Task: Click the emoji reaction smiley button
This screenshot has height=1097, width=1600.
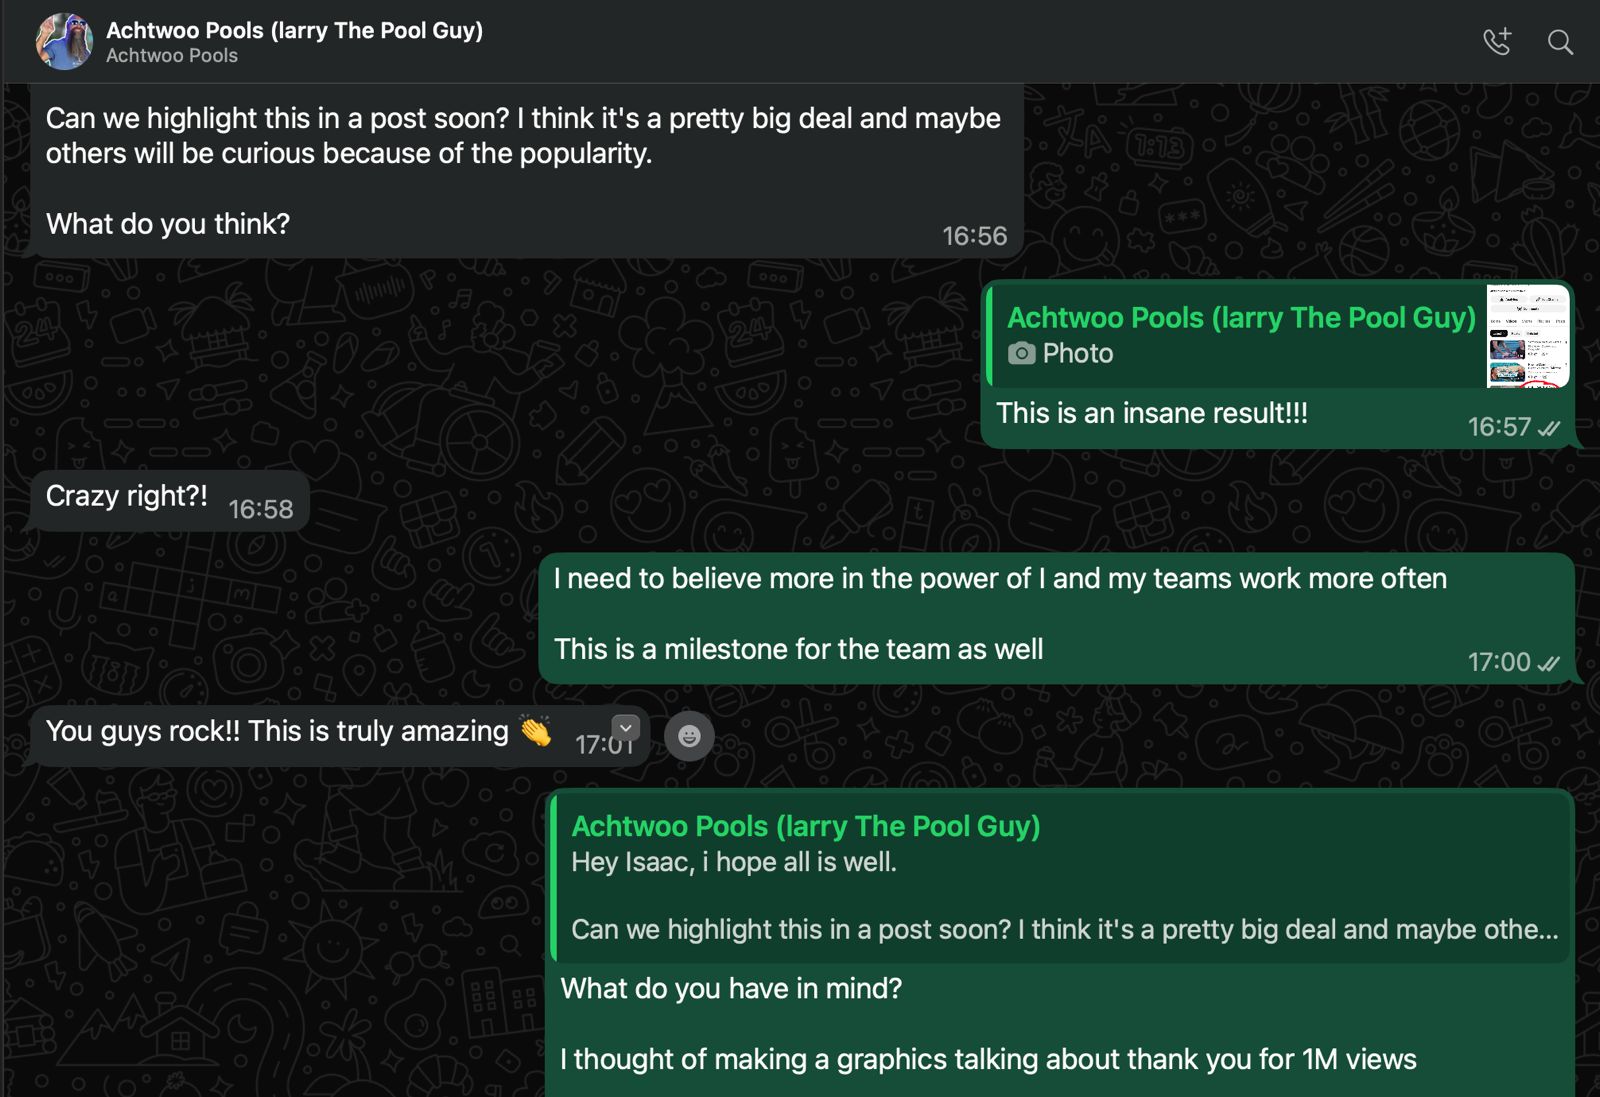Action: (x=689, y=736)
